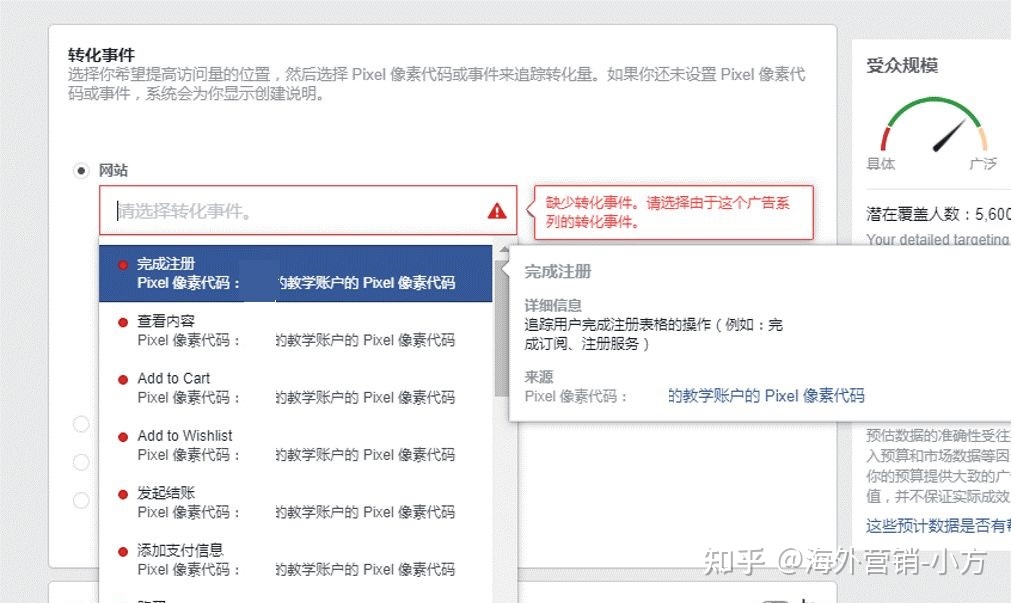Image resolution: width=1014 pixels, height=603 pixels.
Task: Click the 请选择转化事件 input field
Action: [x=308, y=210]
